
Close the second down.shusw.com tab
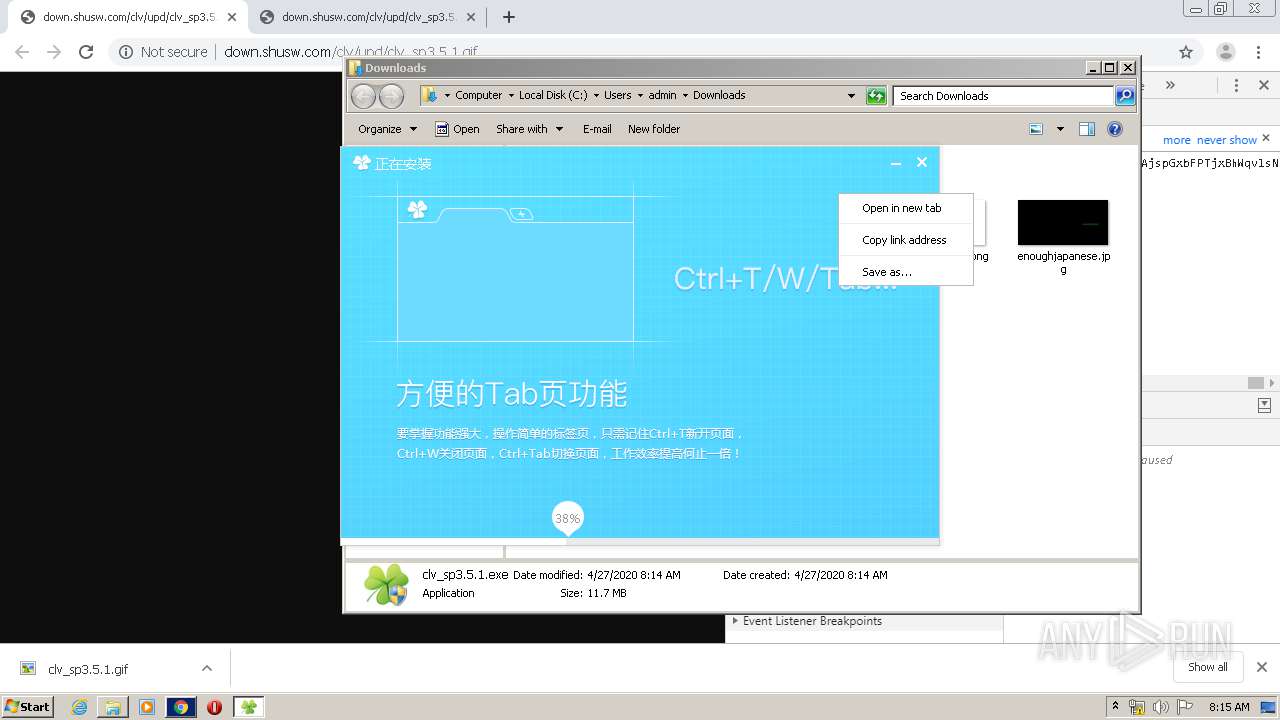pyautogui.click(x=471, y=17)
